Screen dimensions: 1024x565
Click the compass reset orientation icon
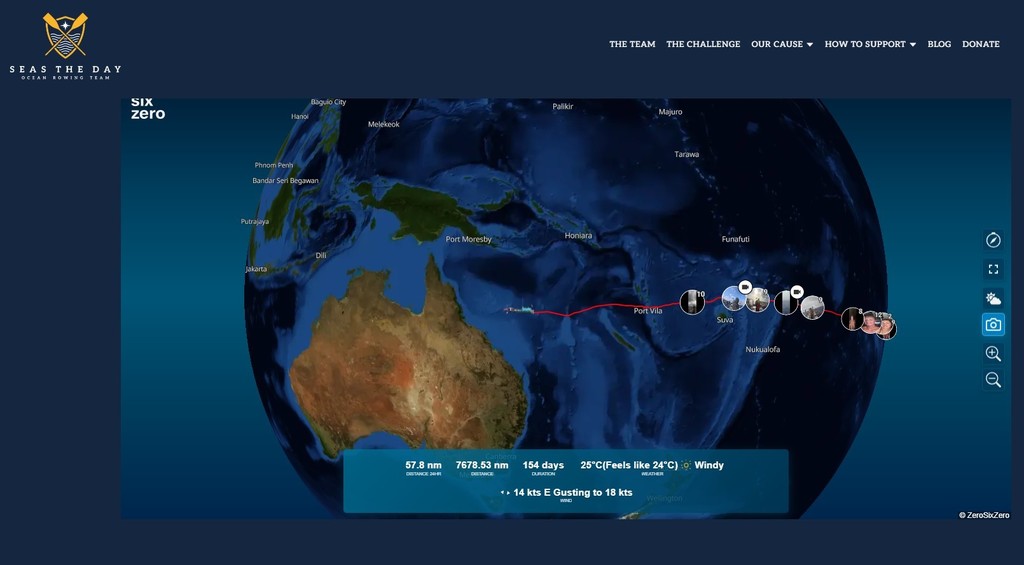[993, 240]
